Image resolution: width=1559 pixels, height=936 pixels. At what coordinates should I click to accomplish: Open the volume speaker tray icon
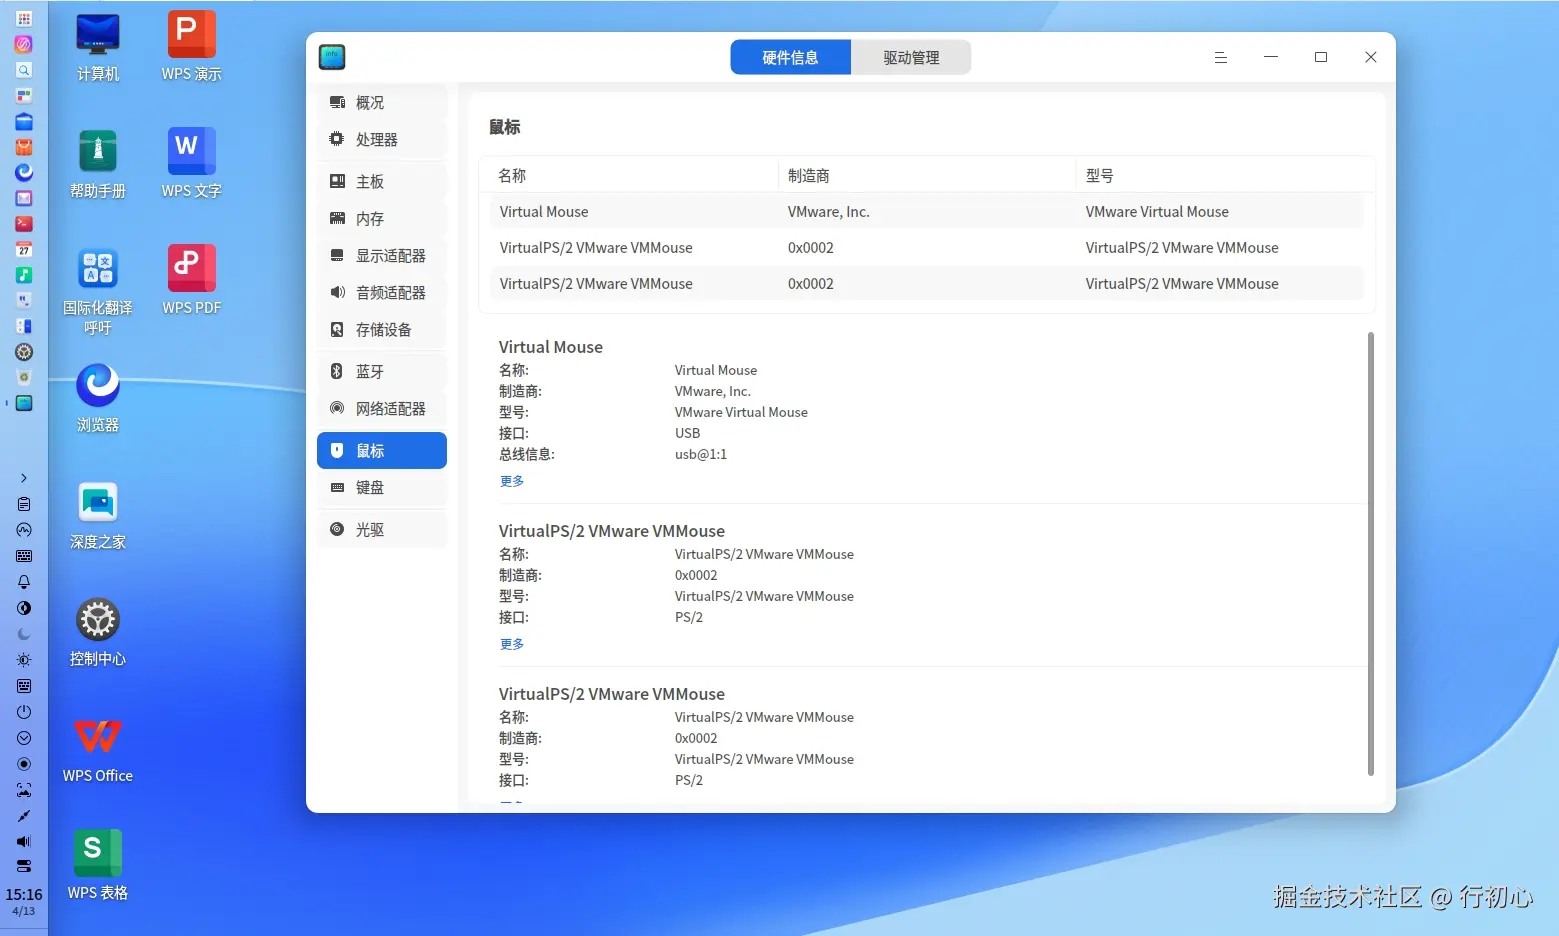click(24, 842)
